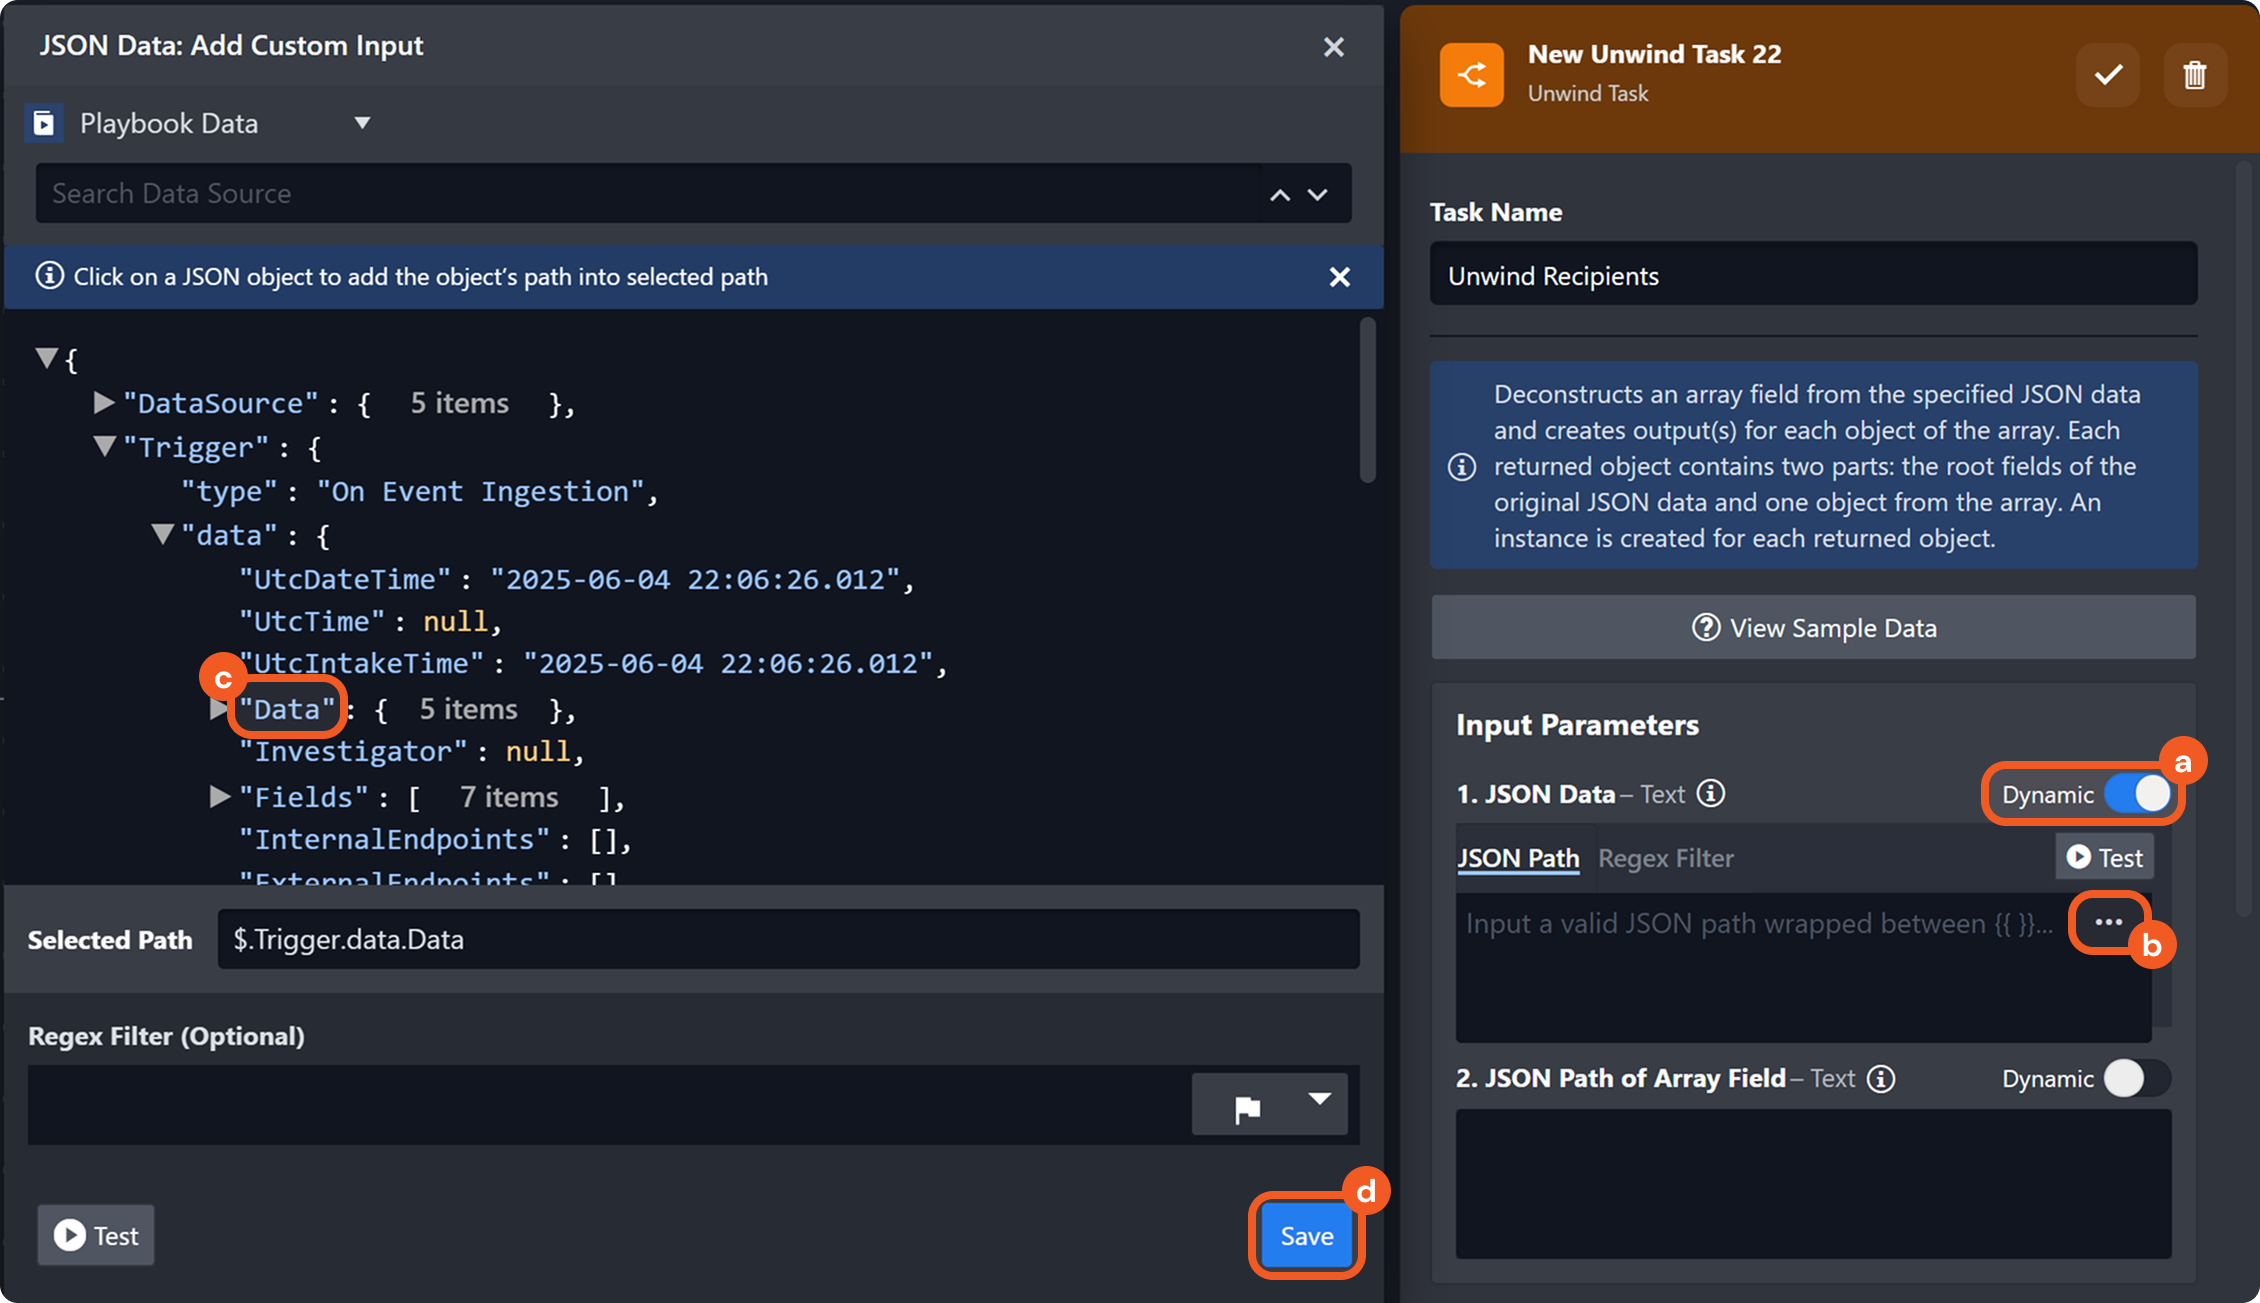Turn off Dynamic toggle for JSON Data
2260x1303 pixels.
pyautogui.click(x=2137, y=794)
